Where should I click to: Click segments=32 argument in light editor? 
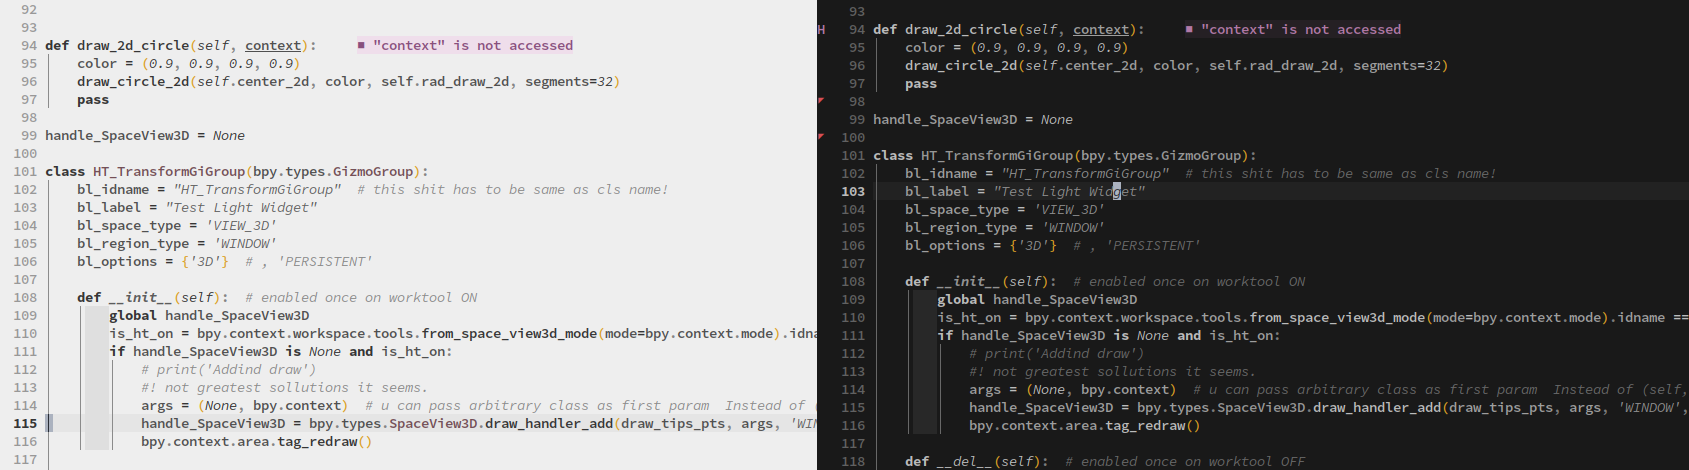point(569,82)
